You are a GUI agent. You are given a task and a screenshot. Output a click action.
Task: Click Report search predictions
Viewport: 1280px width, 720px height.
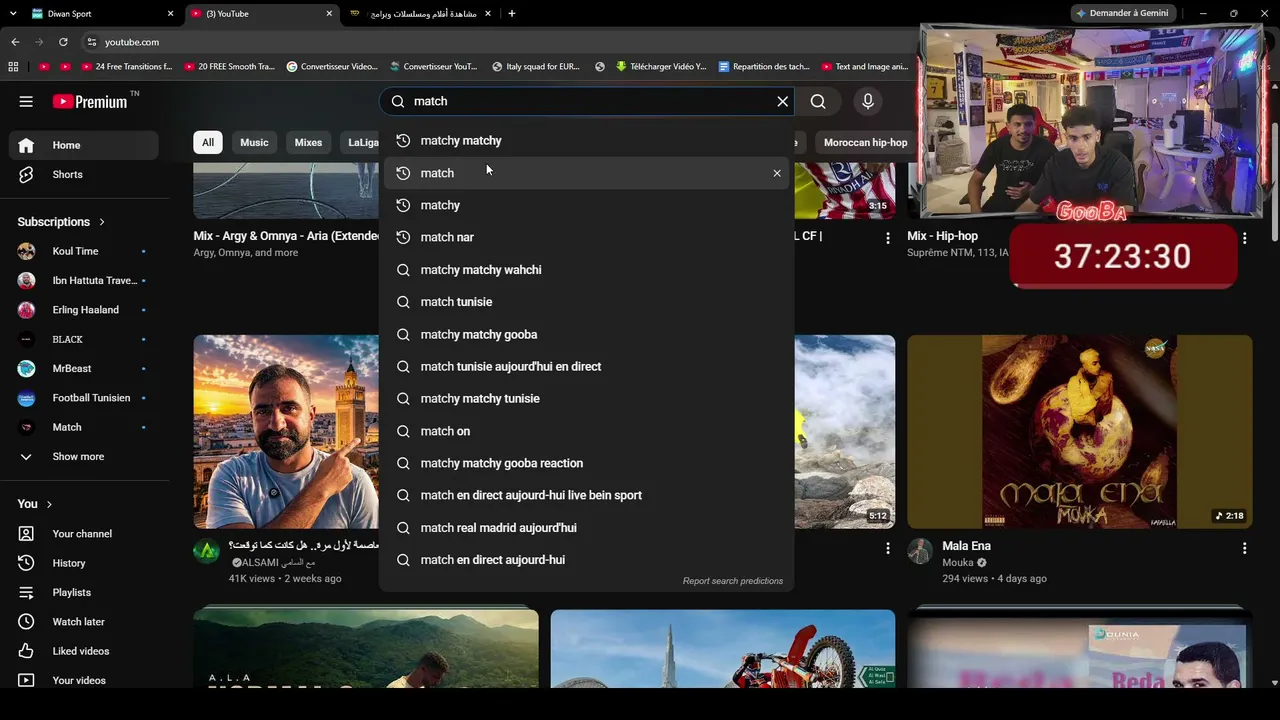[x=733, y=581]
